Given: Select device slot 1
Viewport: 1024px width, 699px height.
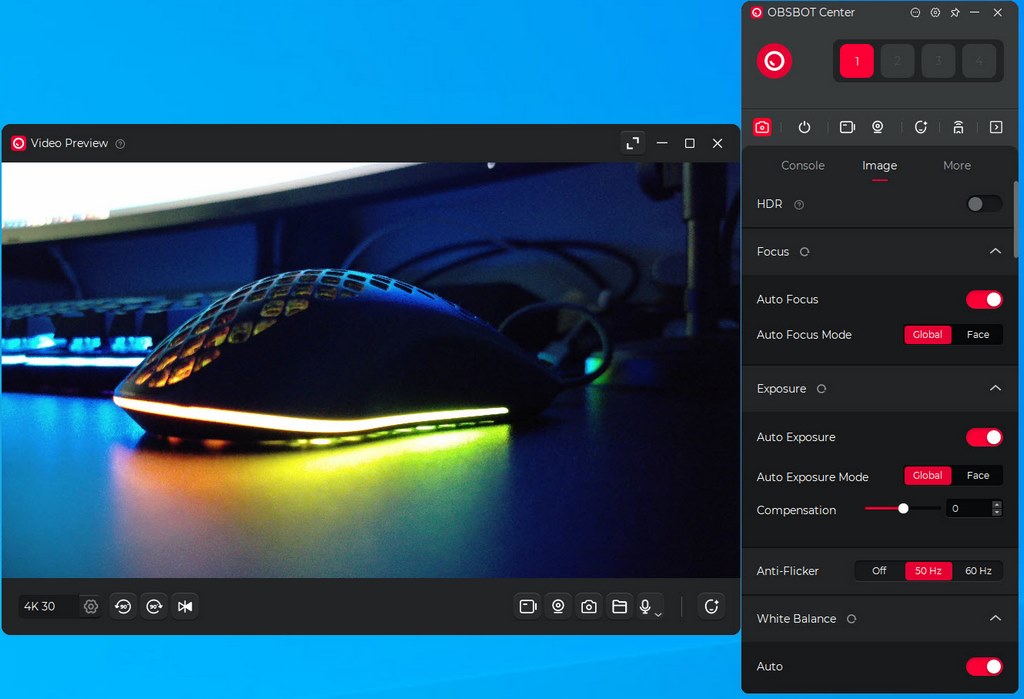Looking at the screenshot, I should coord(856,61).
